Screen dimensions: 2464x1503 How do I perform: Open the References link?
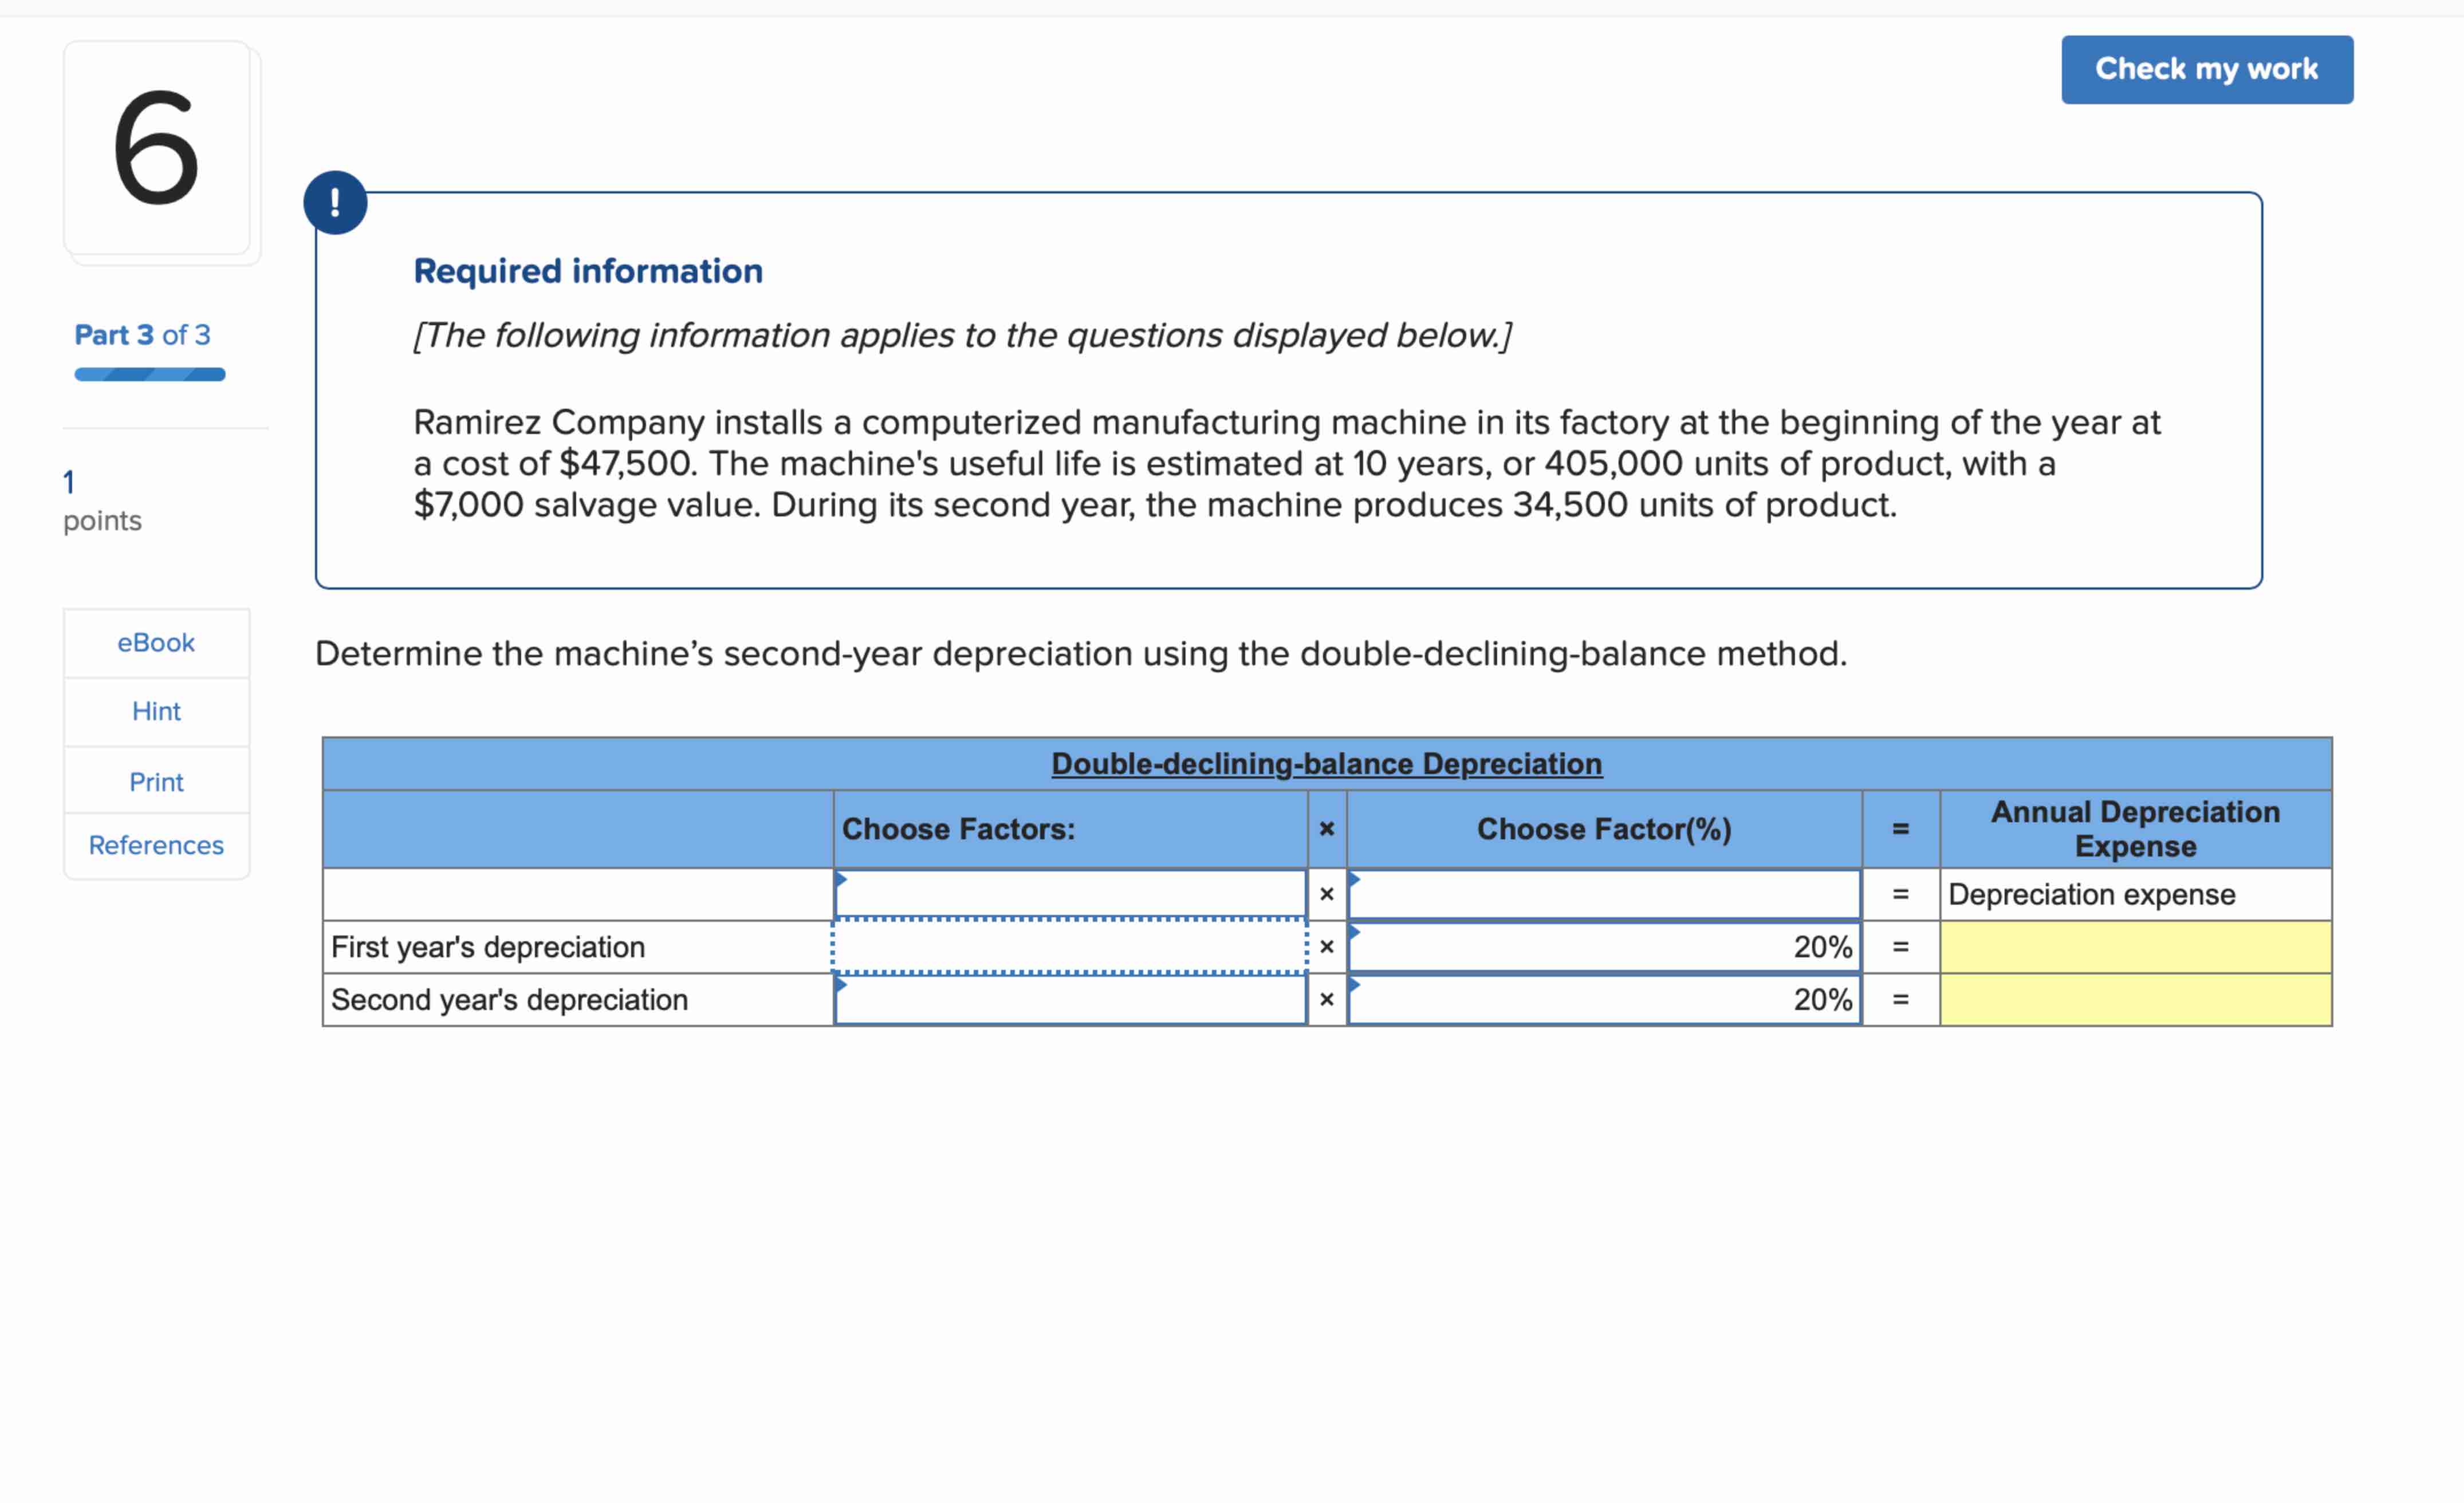pos(156,846)
